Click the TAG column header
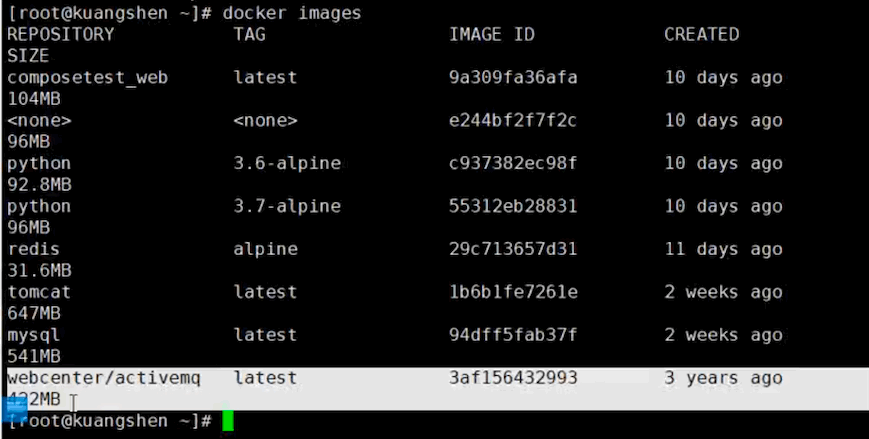The width and height of the screenshot is (869, 439). click(249, 34)
